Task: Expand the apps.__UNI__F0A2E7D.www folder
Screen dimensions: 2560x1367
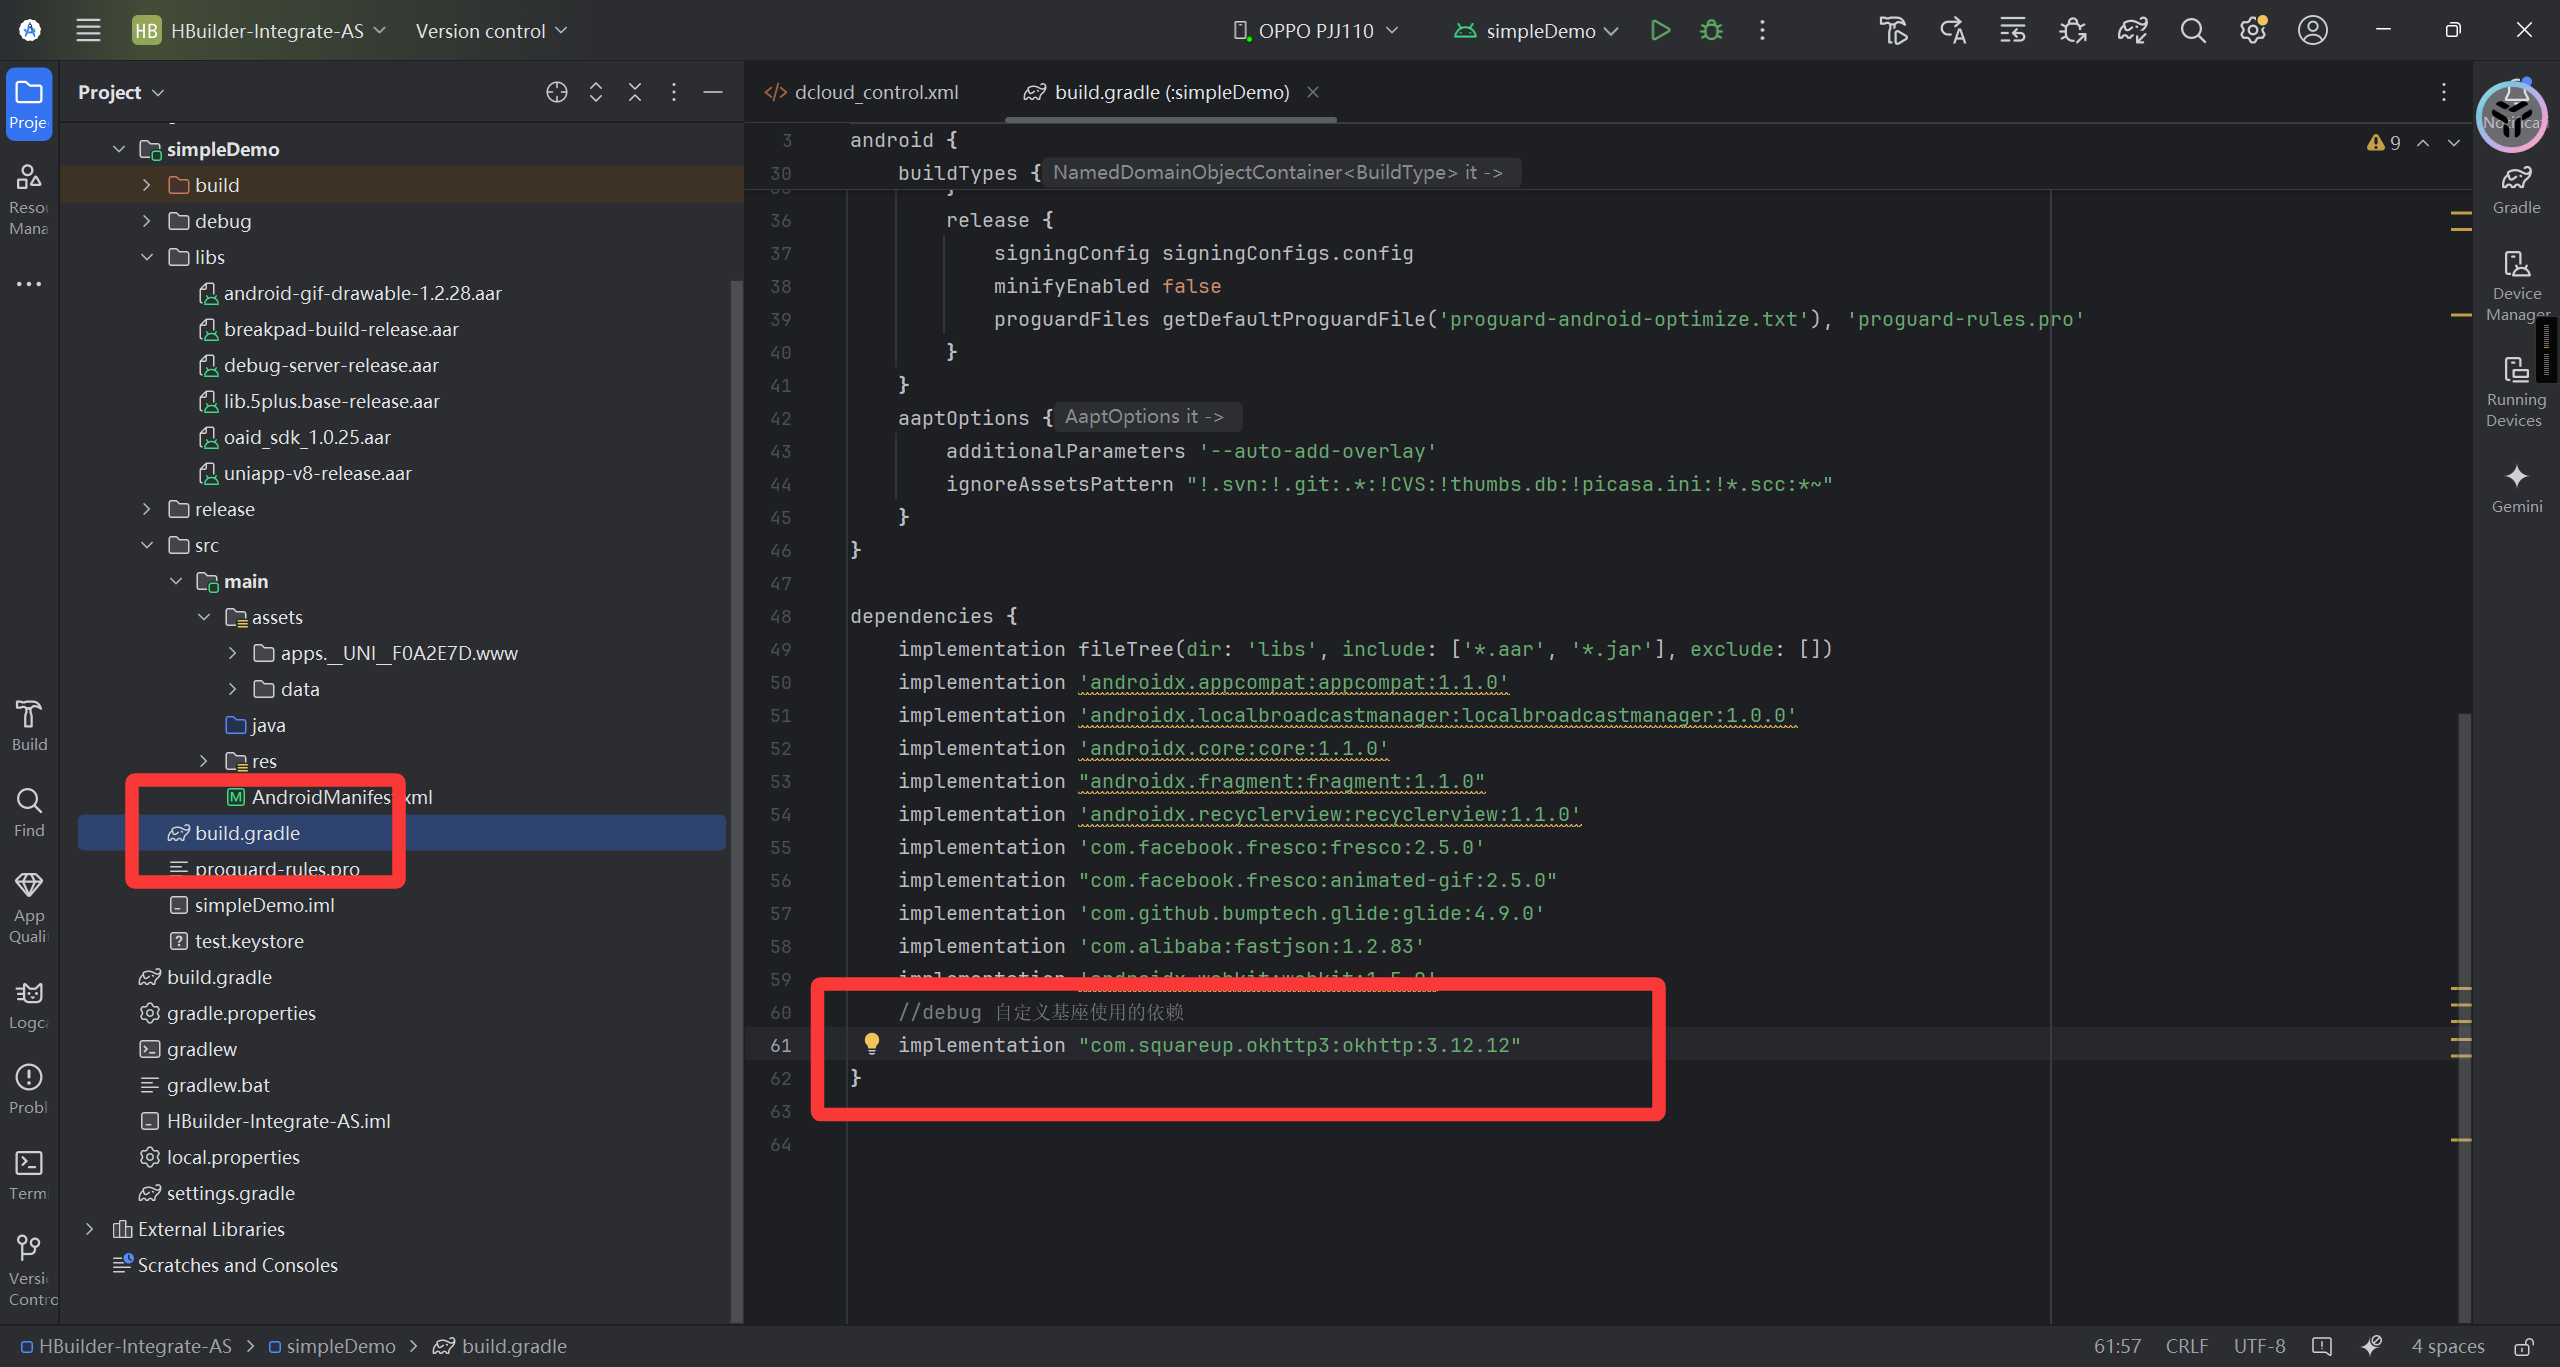Action: click(233, 653)
